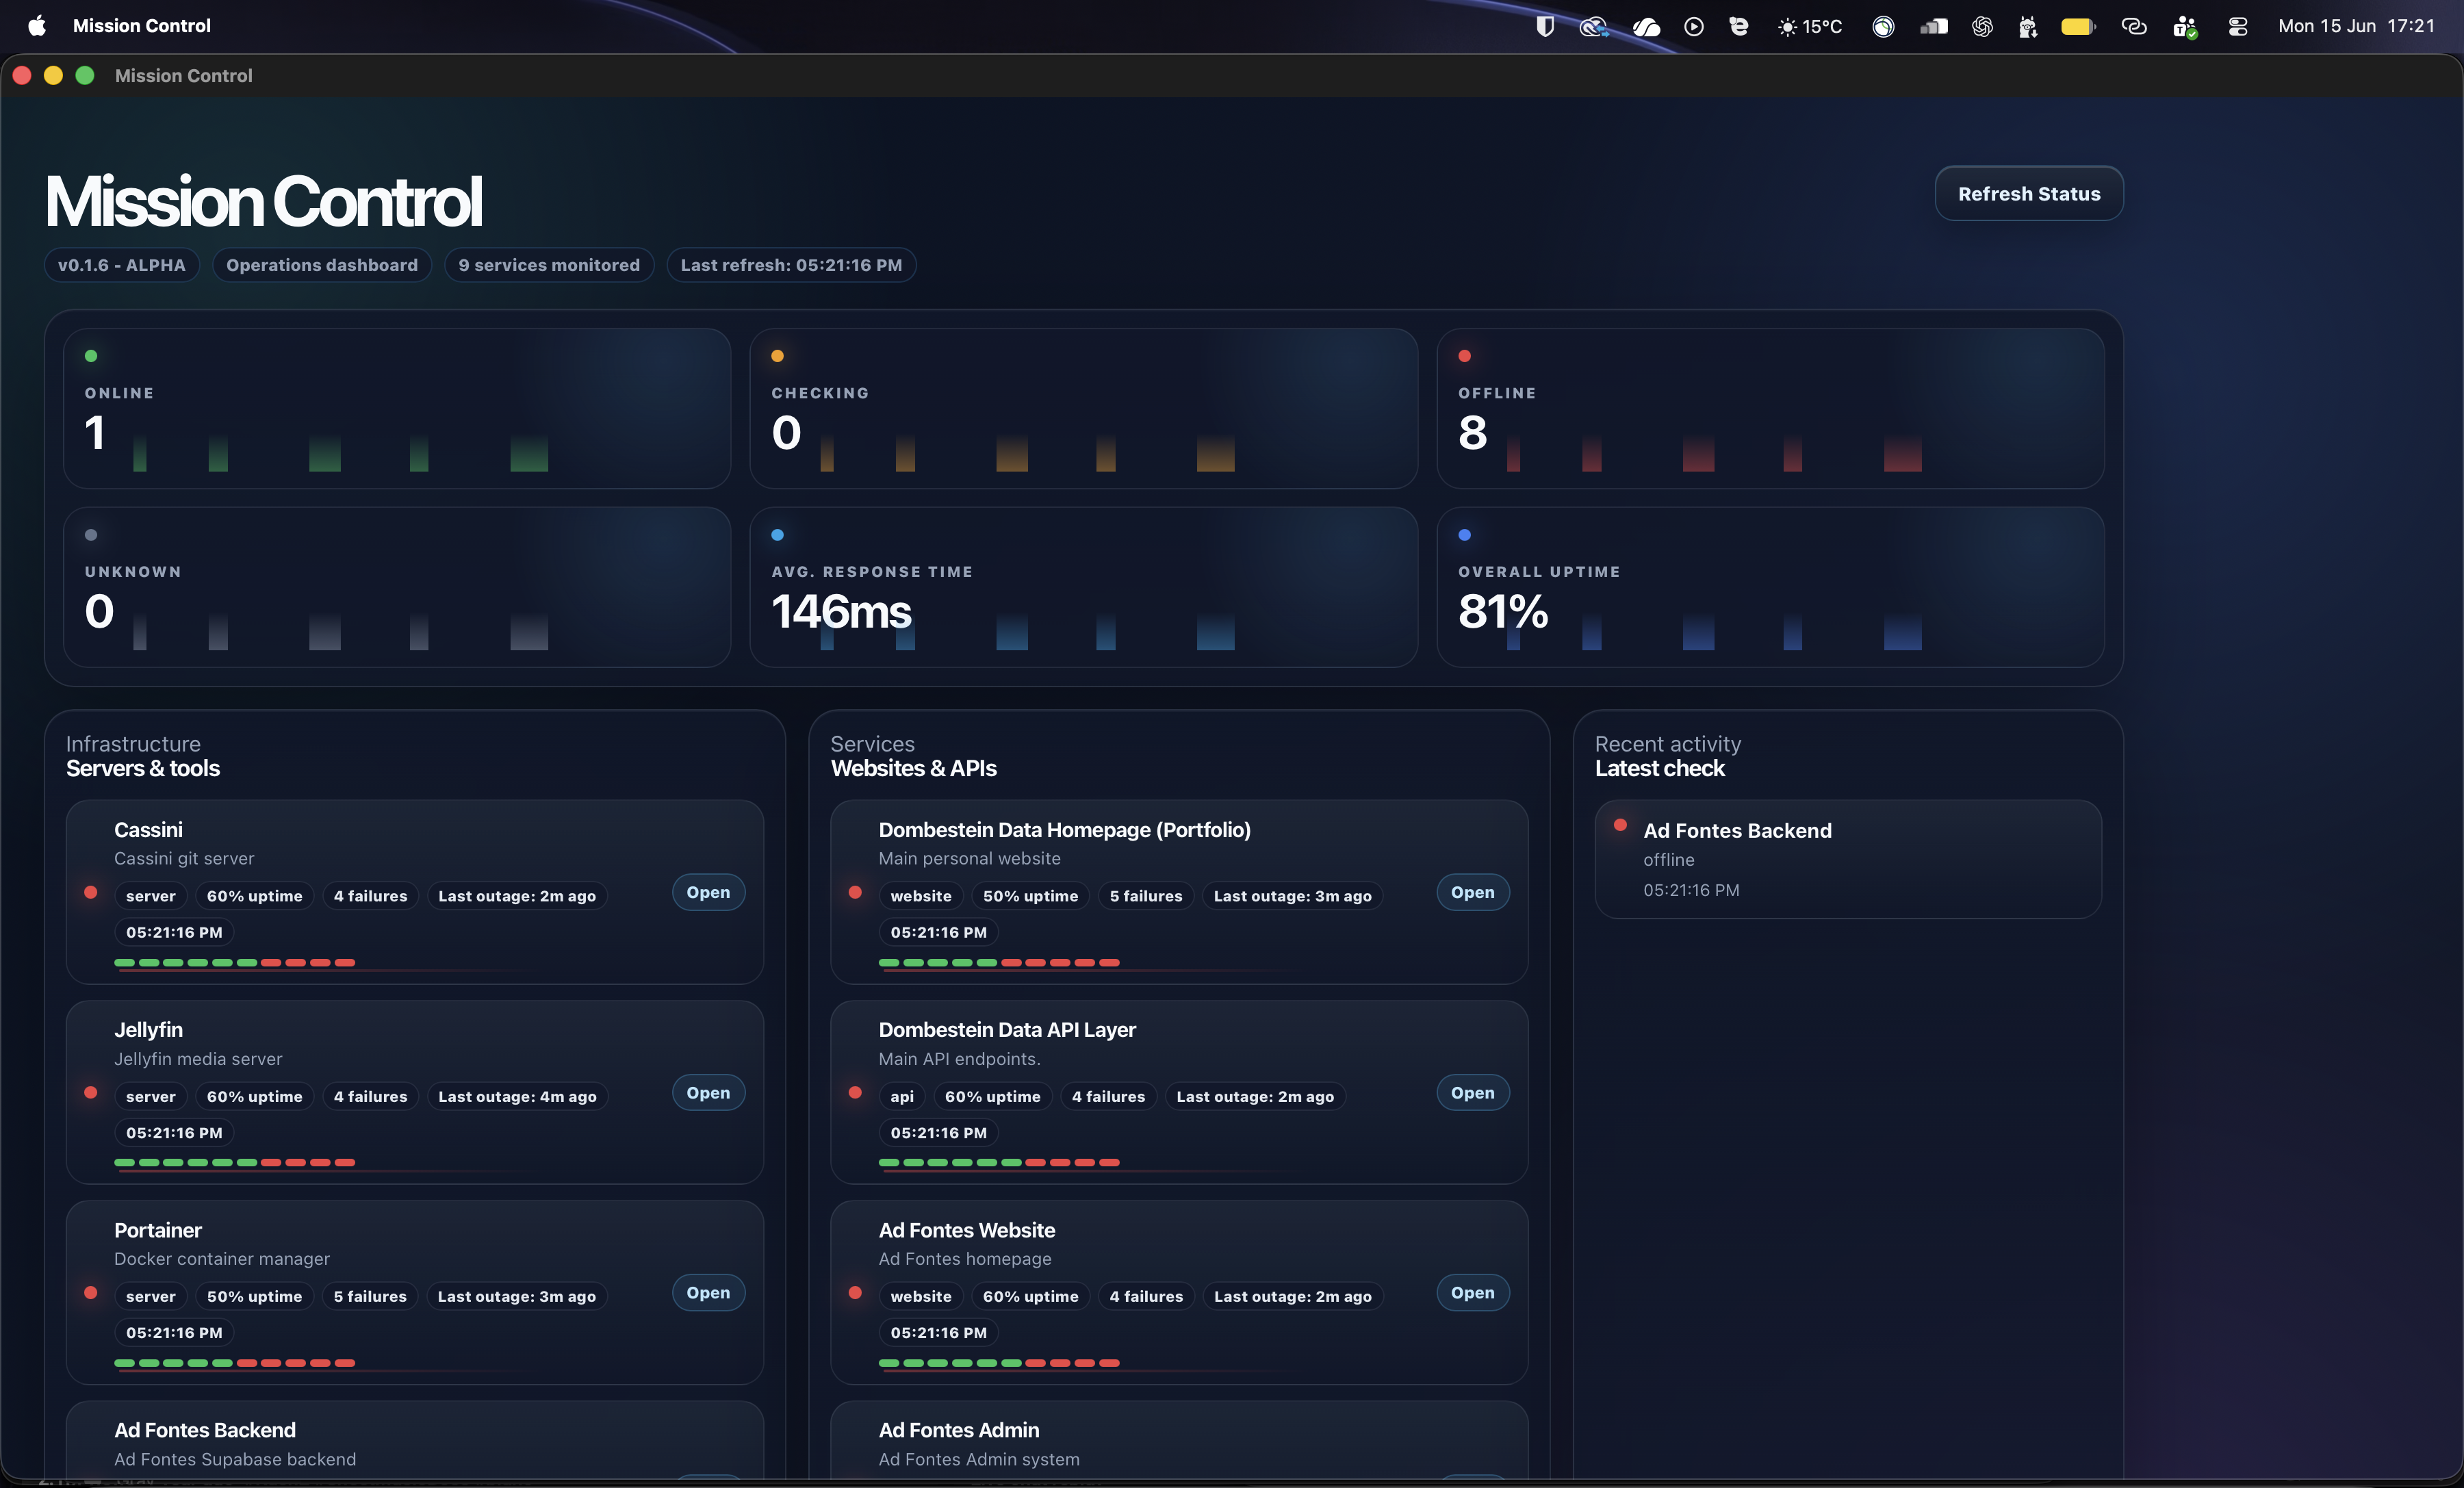2464x1488 pixels.
Task: Open macOS Control Center
Action: point(2238,26)
